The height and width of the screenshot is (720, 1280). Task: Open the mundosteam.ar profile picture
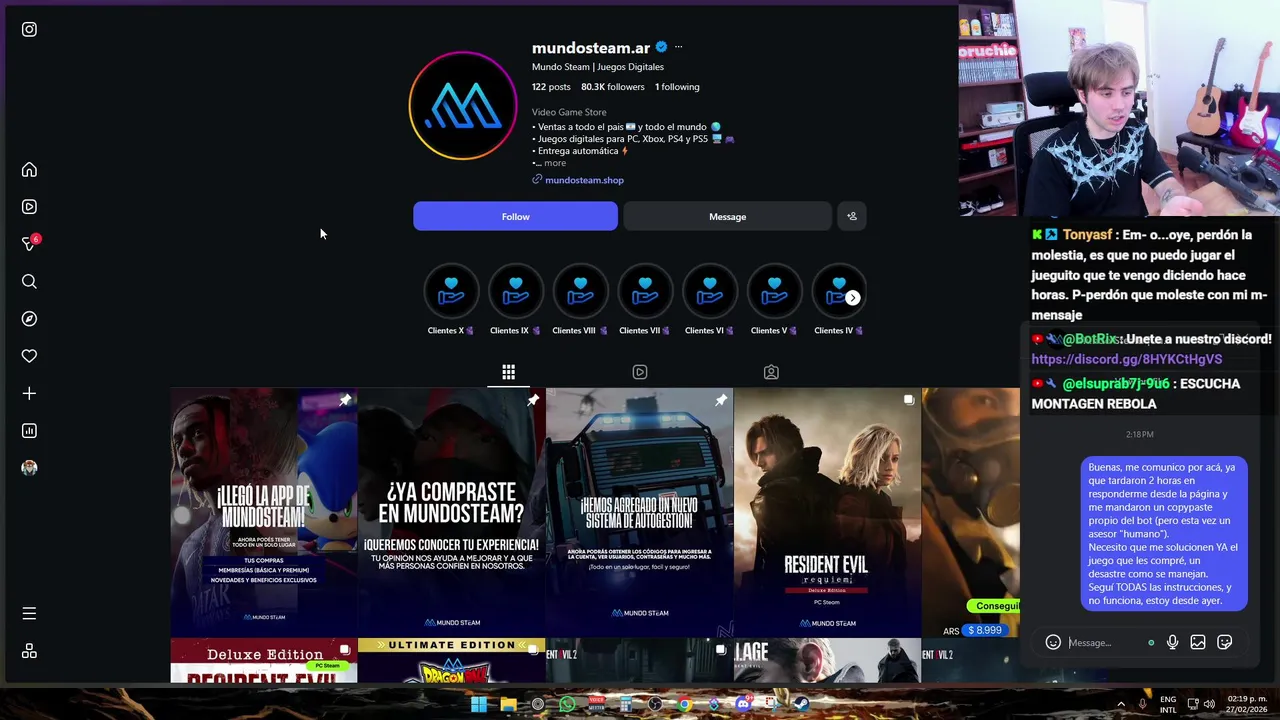pyautogui.click(x=463, y=106)
